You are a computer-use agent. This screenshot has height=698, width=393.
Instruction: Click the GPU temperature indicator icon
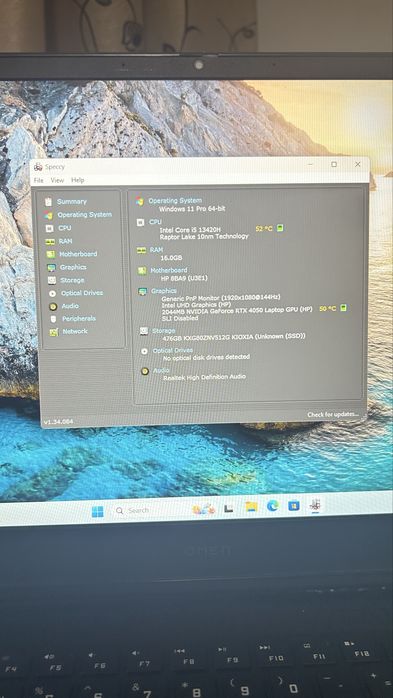(x=343, y=308)
